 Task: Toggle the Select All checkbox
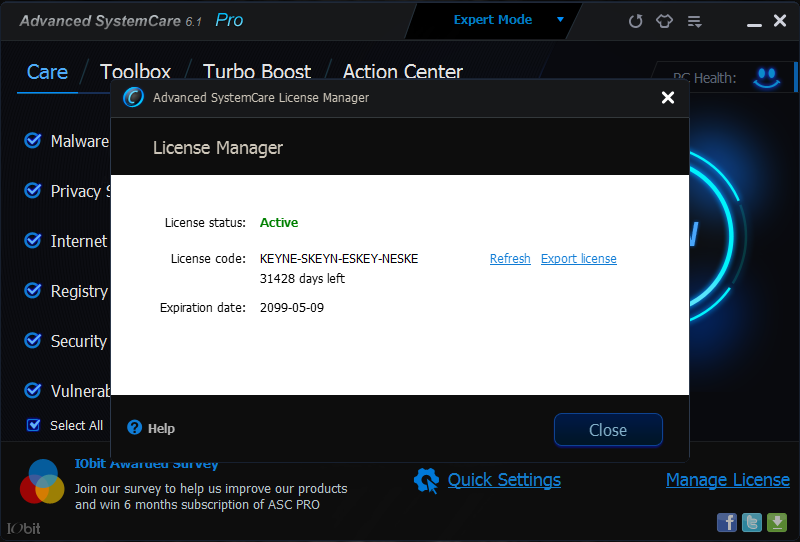click(x=33, y=425)
